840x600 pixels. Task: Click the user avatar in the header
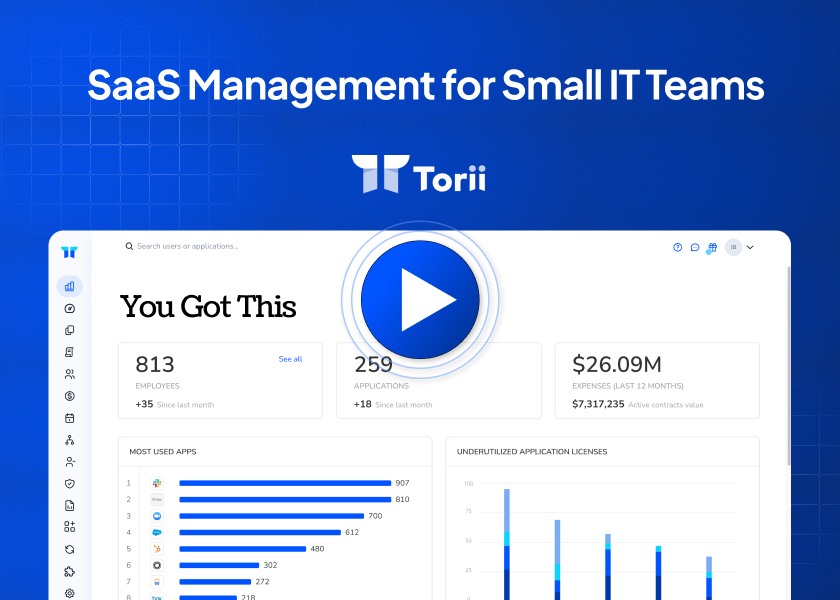pos(733,247)
